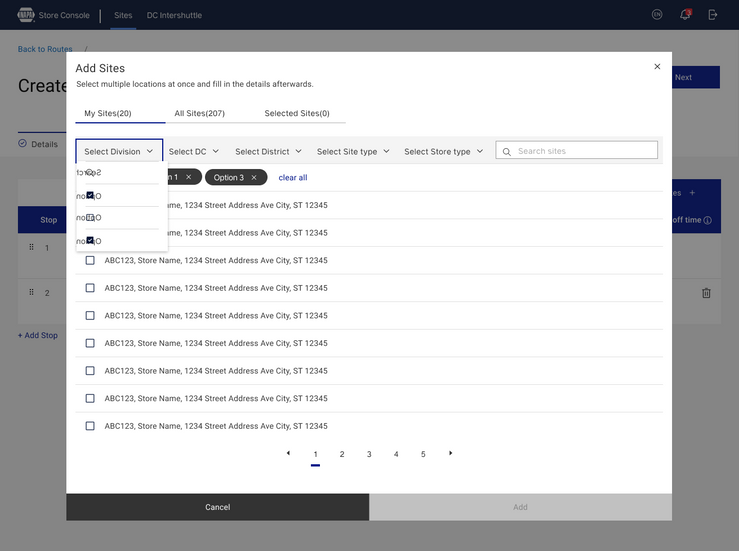Remove the Option 3 filter chip
This screenshot has height=551, width=739.
[x=254, y=177]
